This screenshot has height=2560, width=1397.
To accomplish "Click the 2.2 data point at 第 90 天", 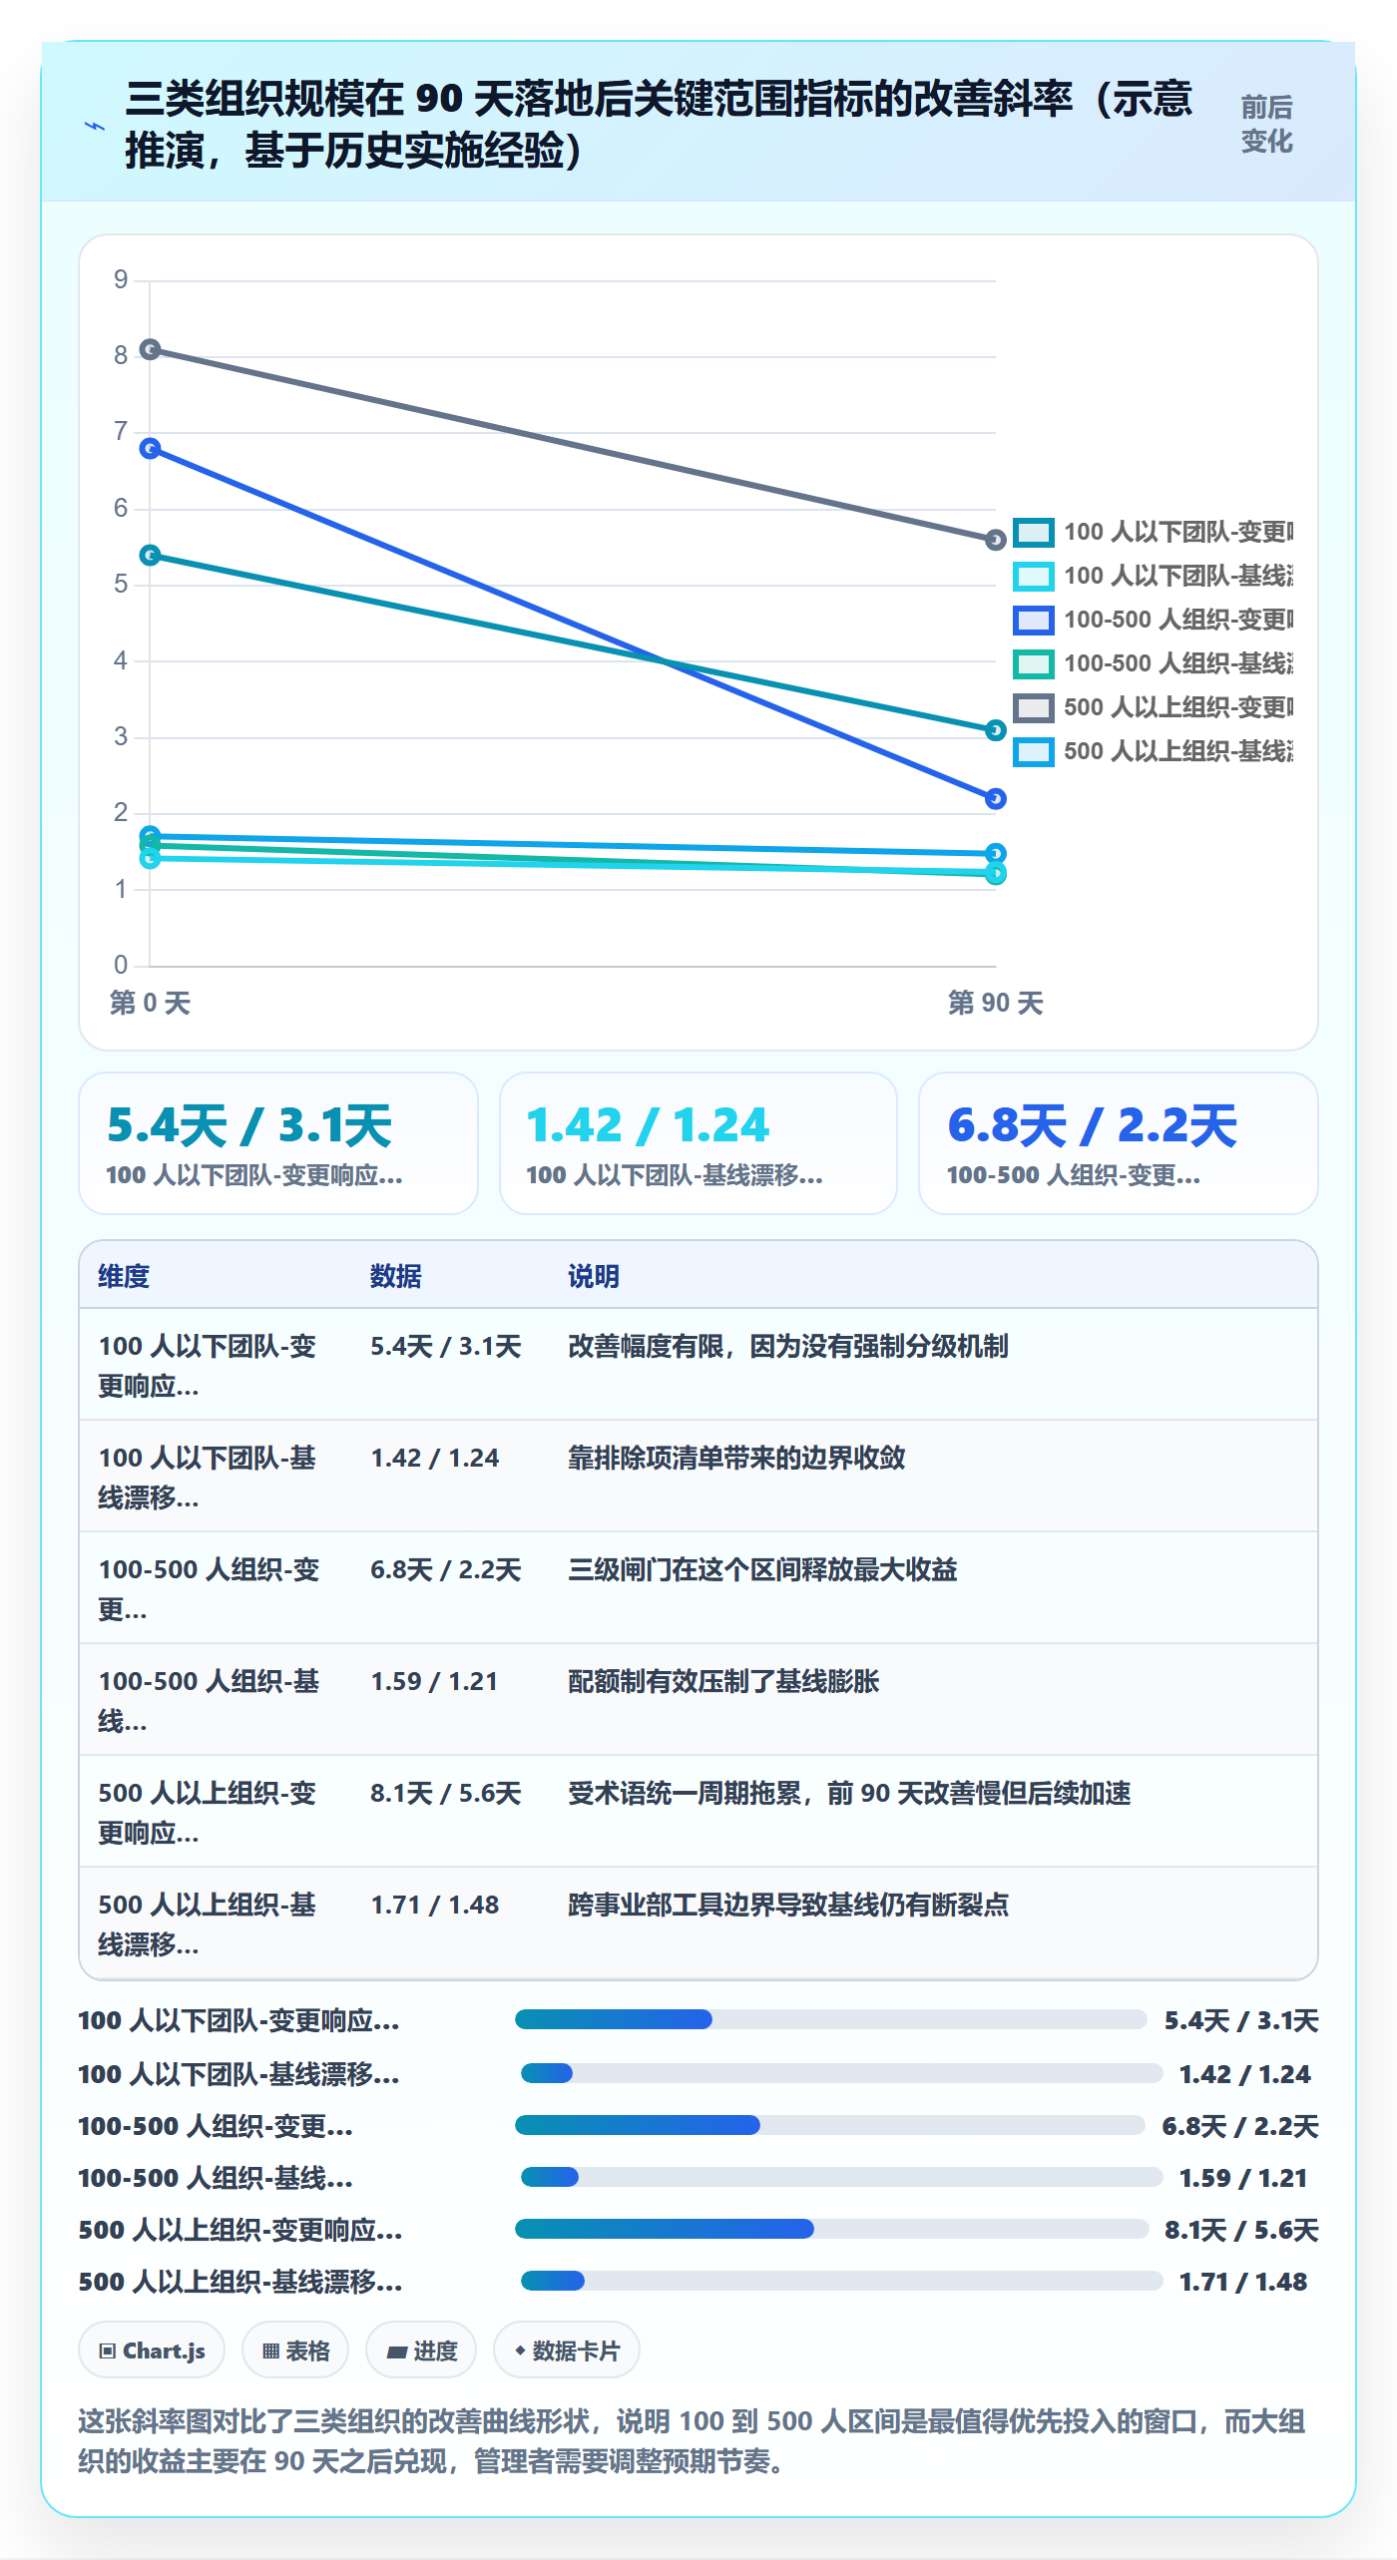I will 995,798.
